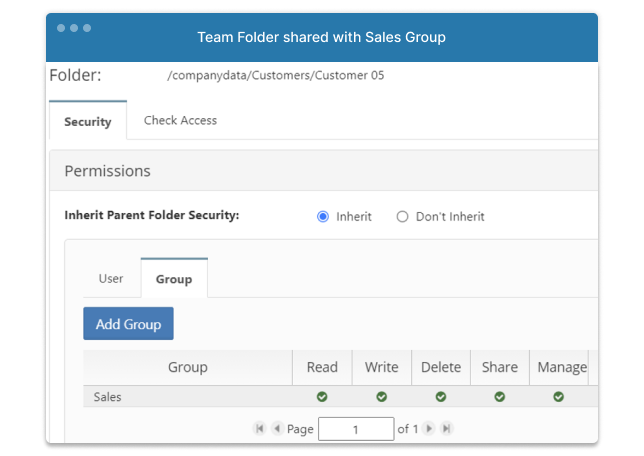Toggle Manage permission checkmark for Sales
The image size is (644, 456).
pos(559,396)
